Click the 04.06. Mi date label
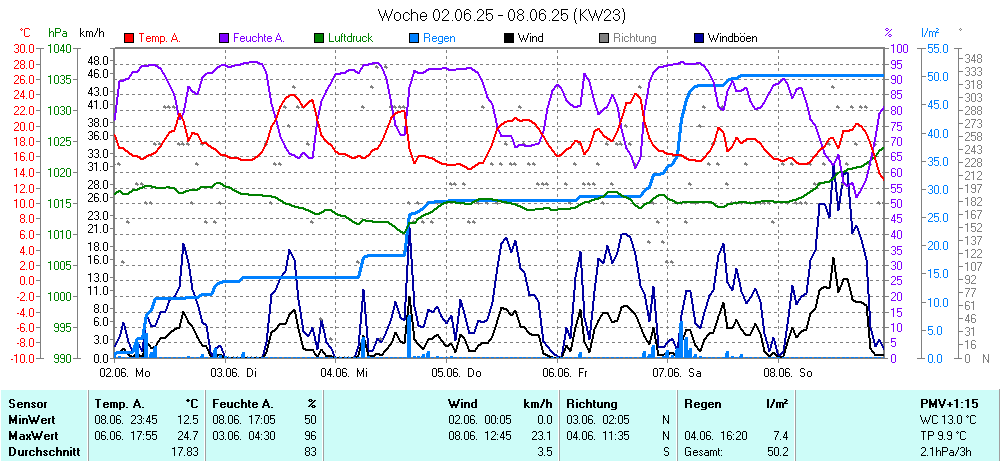Viewport: 1000px width, 461px height. (x=346, y=372)
